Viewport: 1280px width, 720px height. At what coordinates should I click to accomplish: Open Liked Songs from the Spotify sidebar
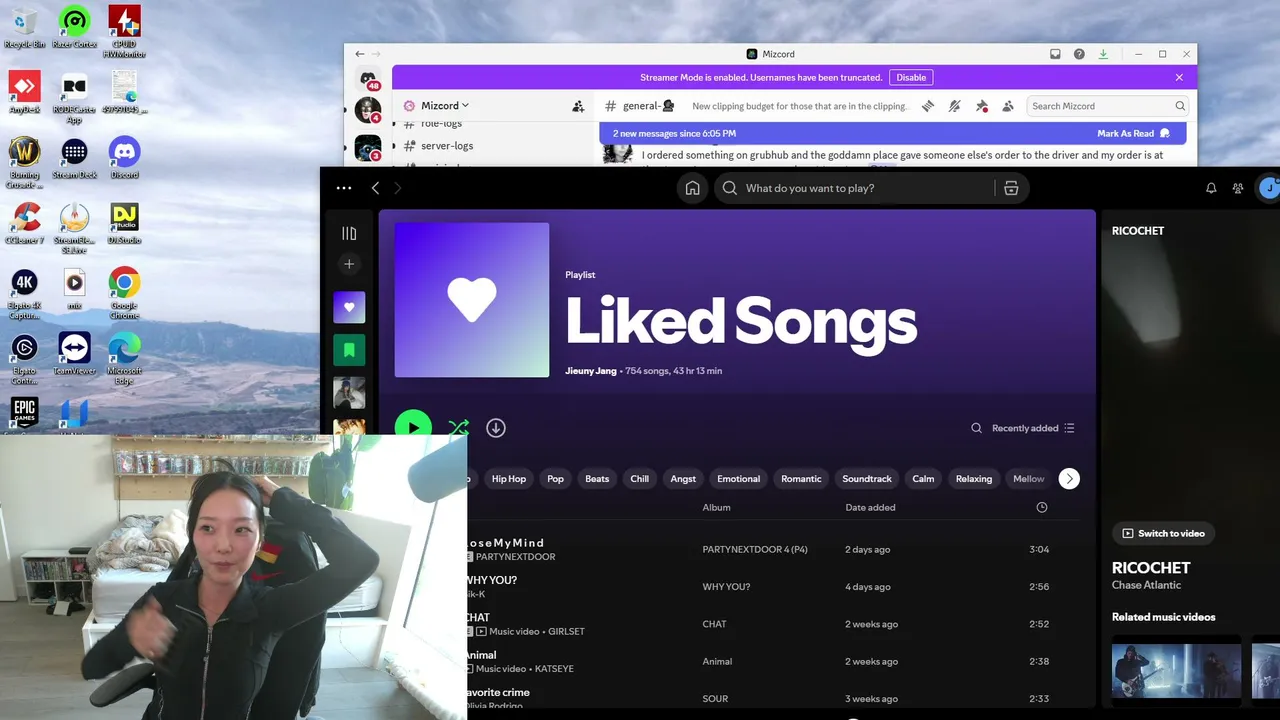tap(349, 307)
